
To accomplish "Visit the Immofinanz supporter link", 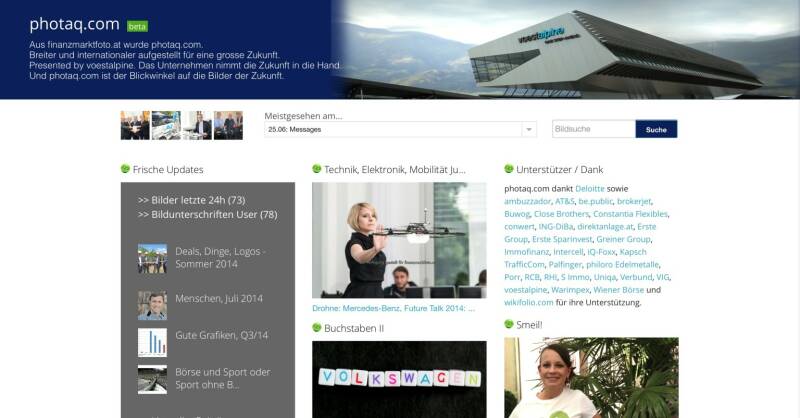I will [x=527, y=252].
